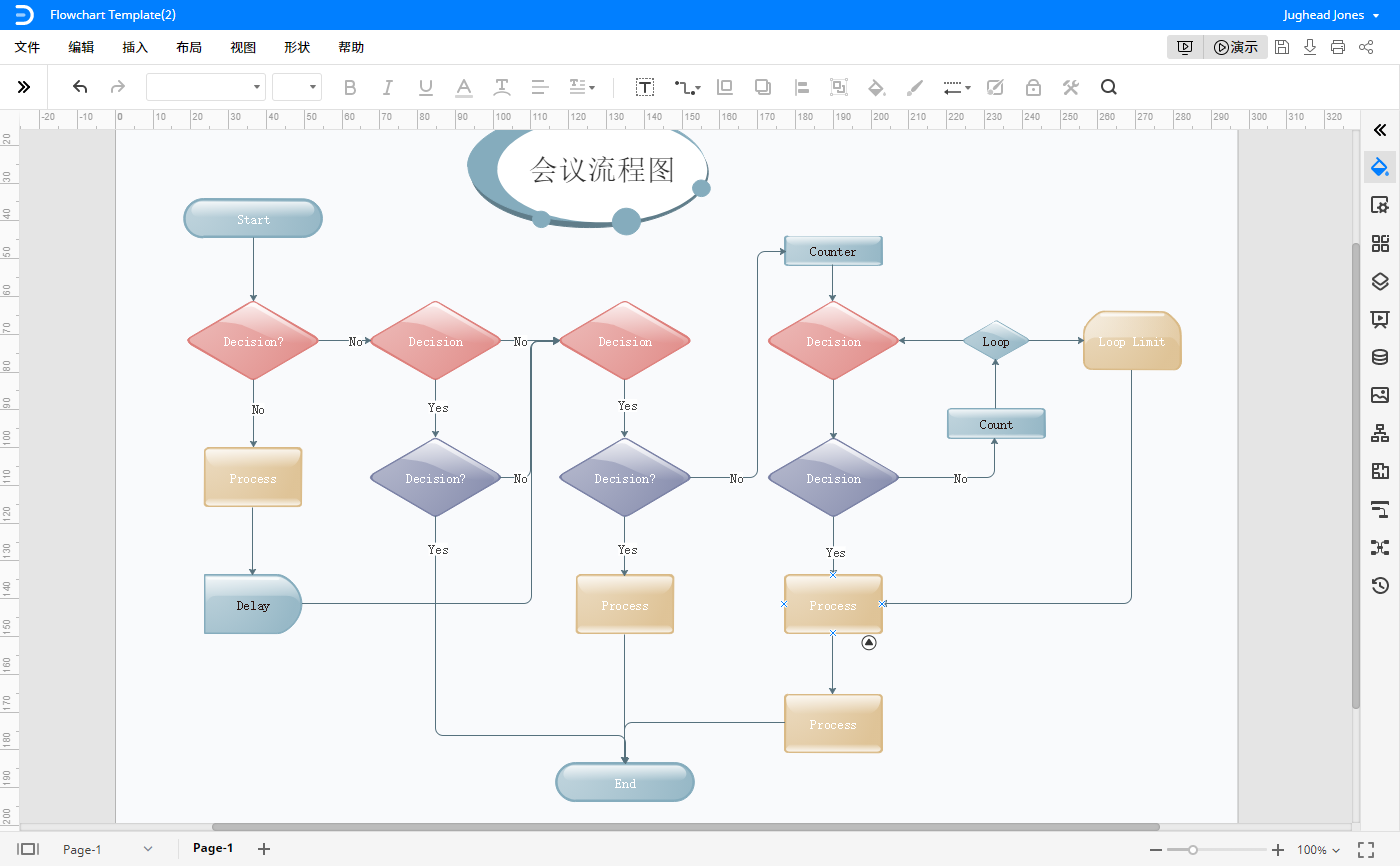Click the 演示 presentation button

pyautogui.click(x=1236, y=47)
